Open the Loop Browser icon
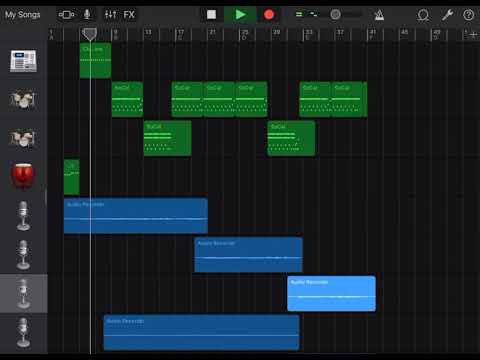480x360 pixels. tap(423, 15)
